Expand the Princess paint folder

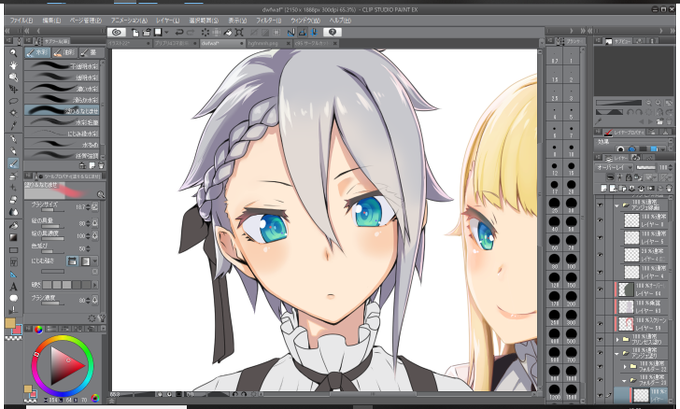coord(618,339)
